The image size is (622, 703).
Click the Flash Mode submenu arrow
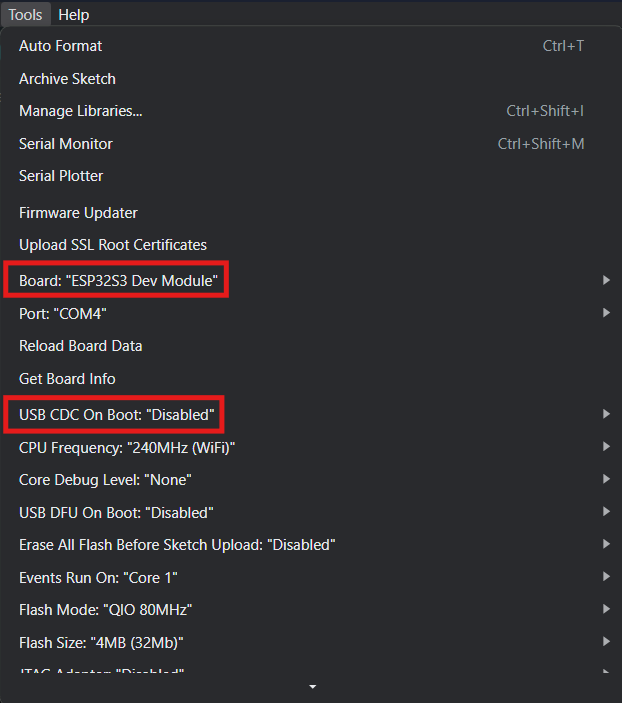(x=606, y=610)
